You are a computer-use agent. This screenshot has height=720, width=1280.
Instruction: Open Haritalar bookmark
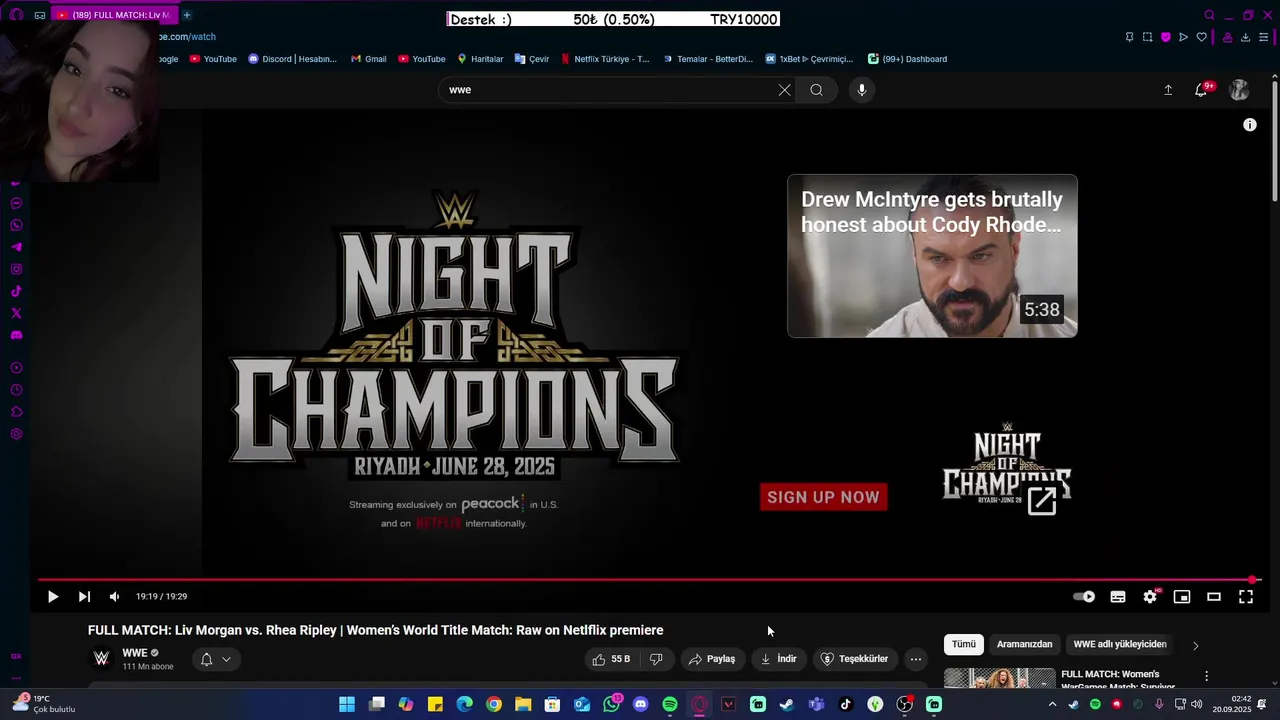(x=480, y=59)
